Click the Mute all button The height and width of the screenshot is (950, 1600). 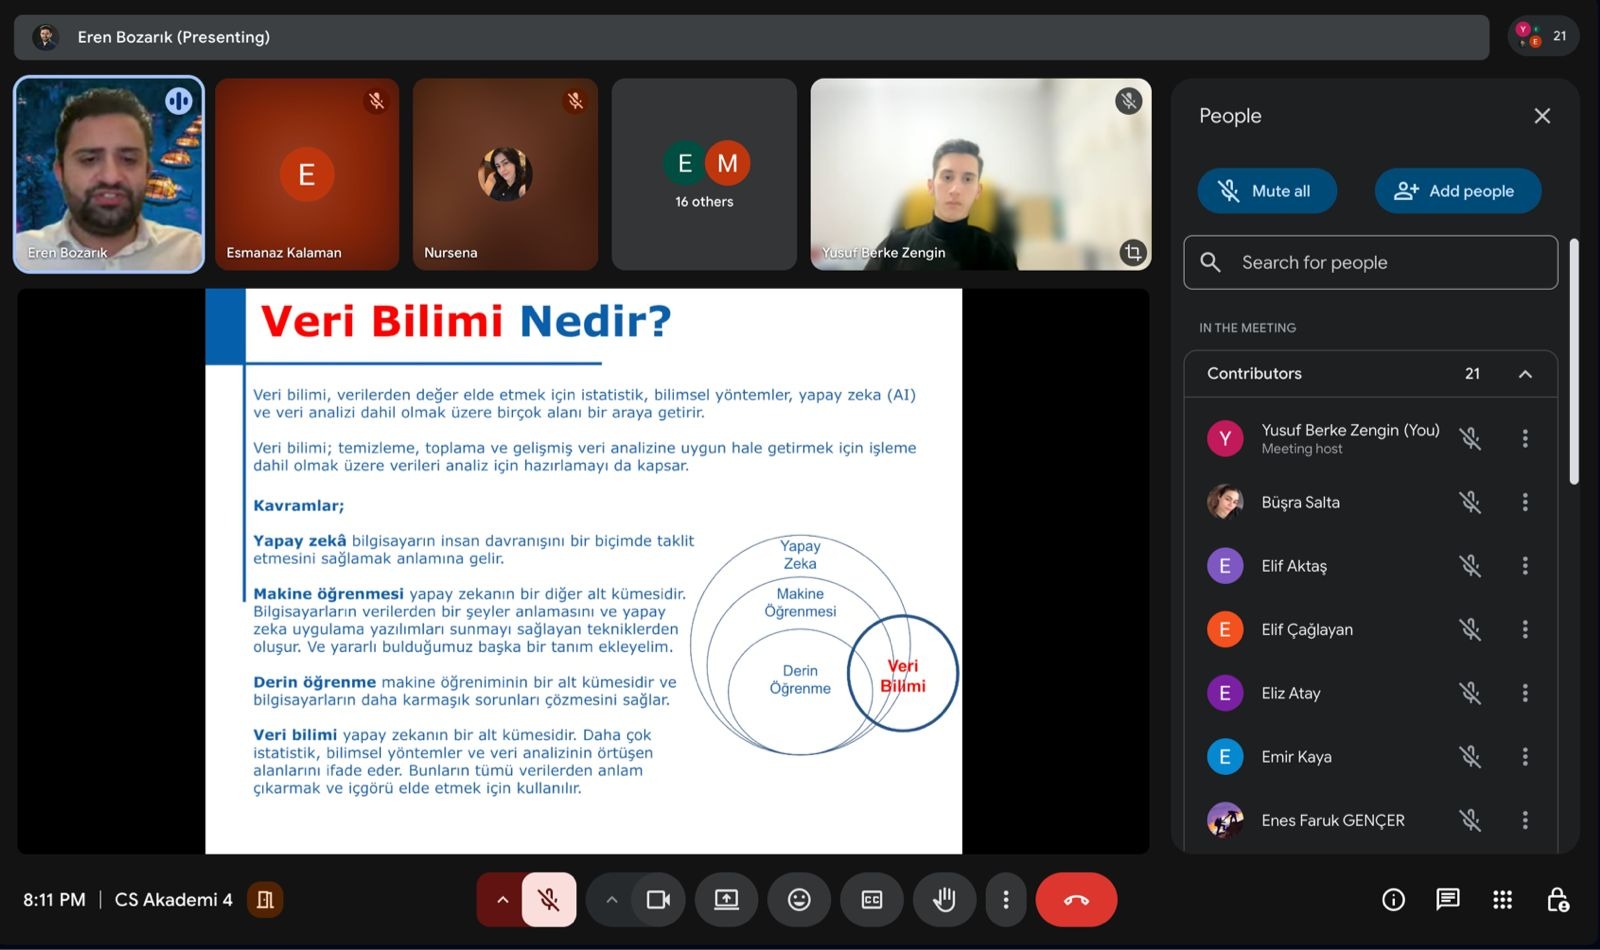[1266, 191]
